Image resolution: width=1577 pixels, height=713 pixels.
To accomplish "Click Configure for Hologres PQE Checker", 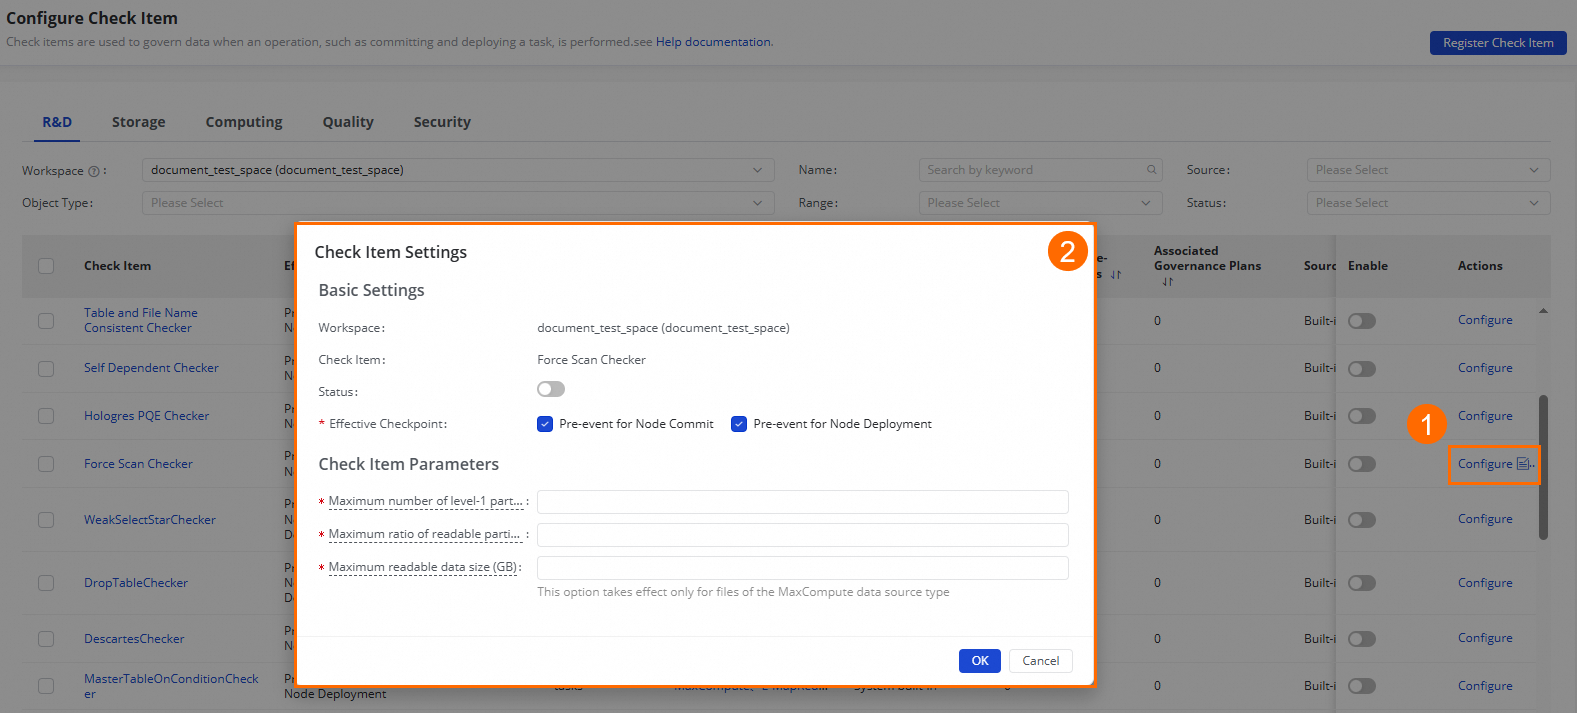I will [x=1485, y=416].
